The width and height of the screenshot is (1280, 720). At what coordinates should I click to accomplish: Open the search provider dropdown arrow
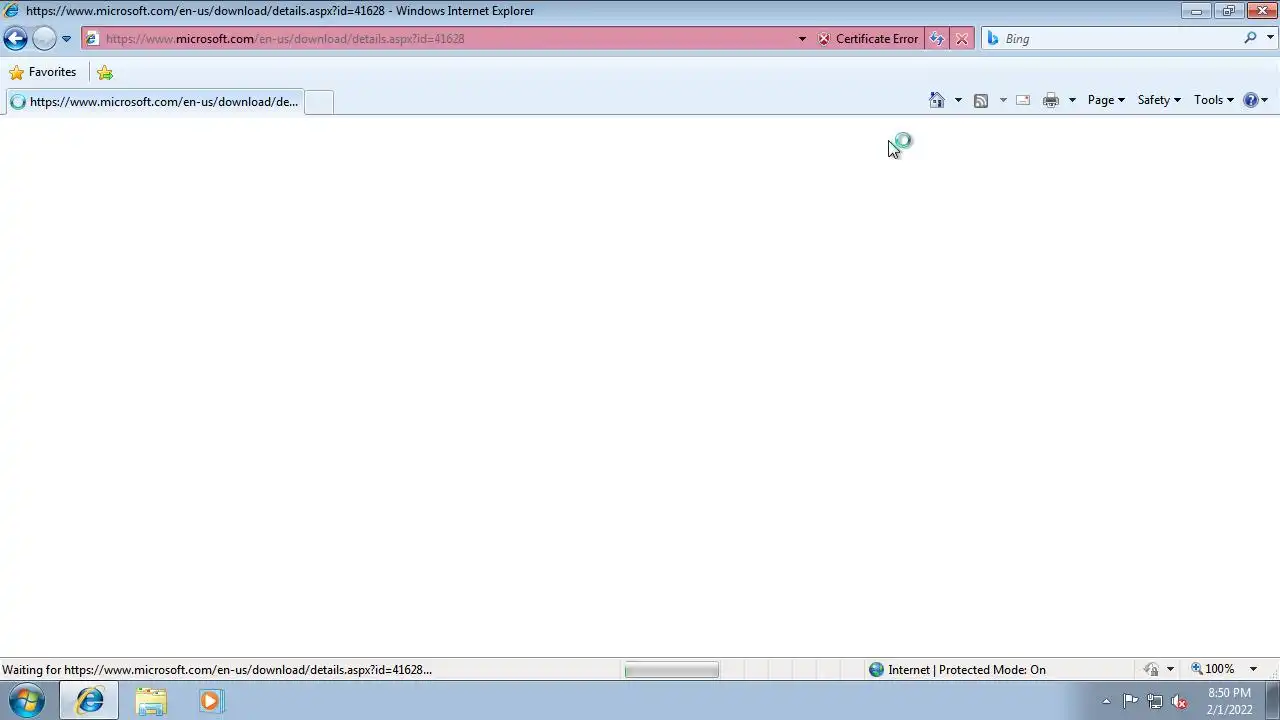coord(1271,38)
